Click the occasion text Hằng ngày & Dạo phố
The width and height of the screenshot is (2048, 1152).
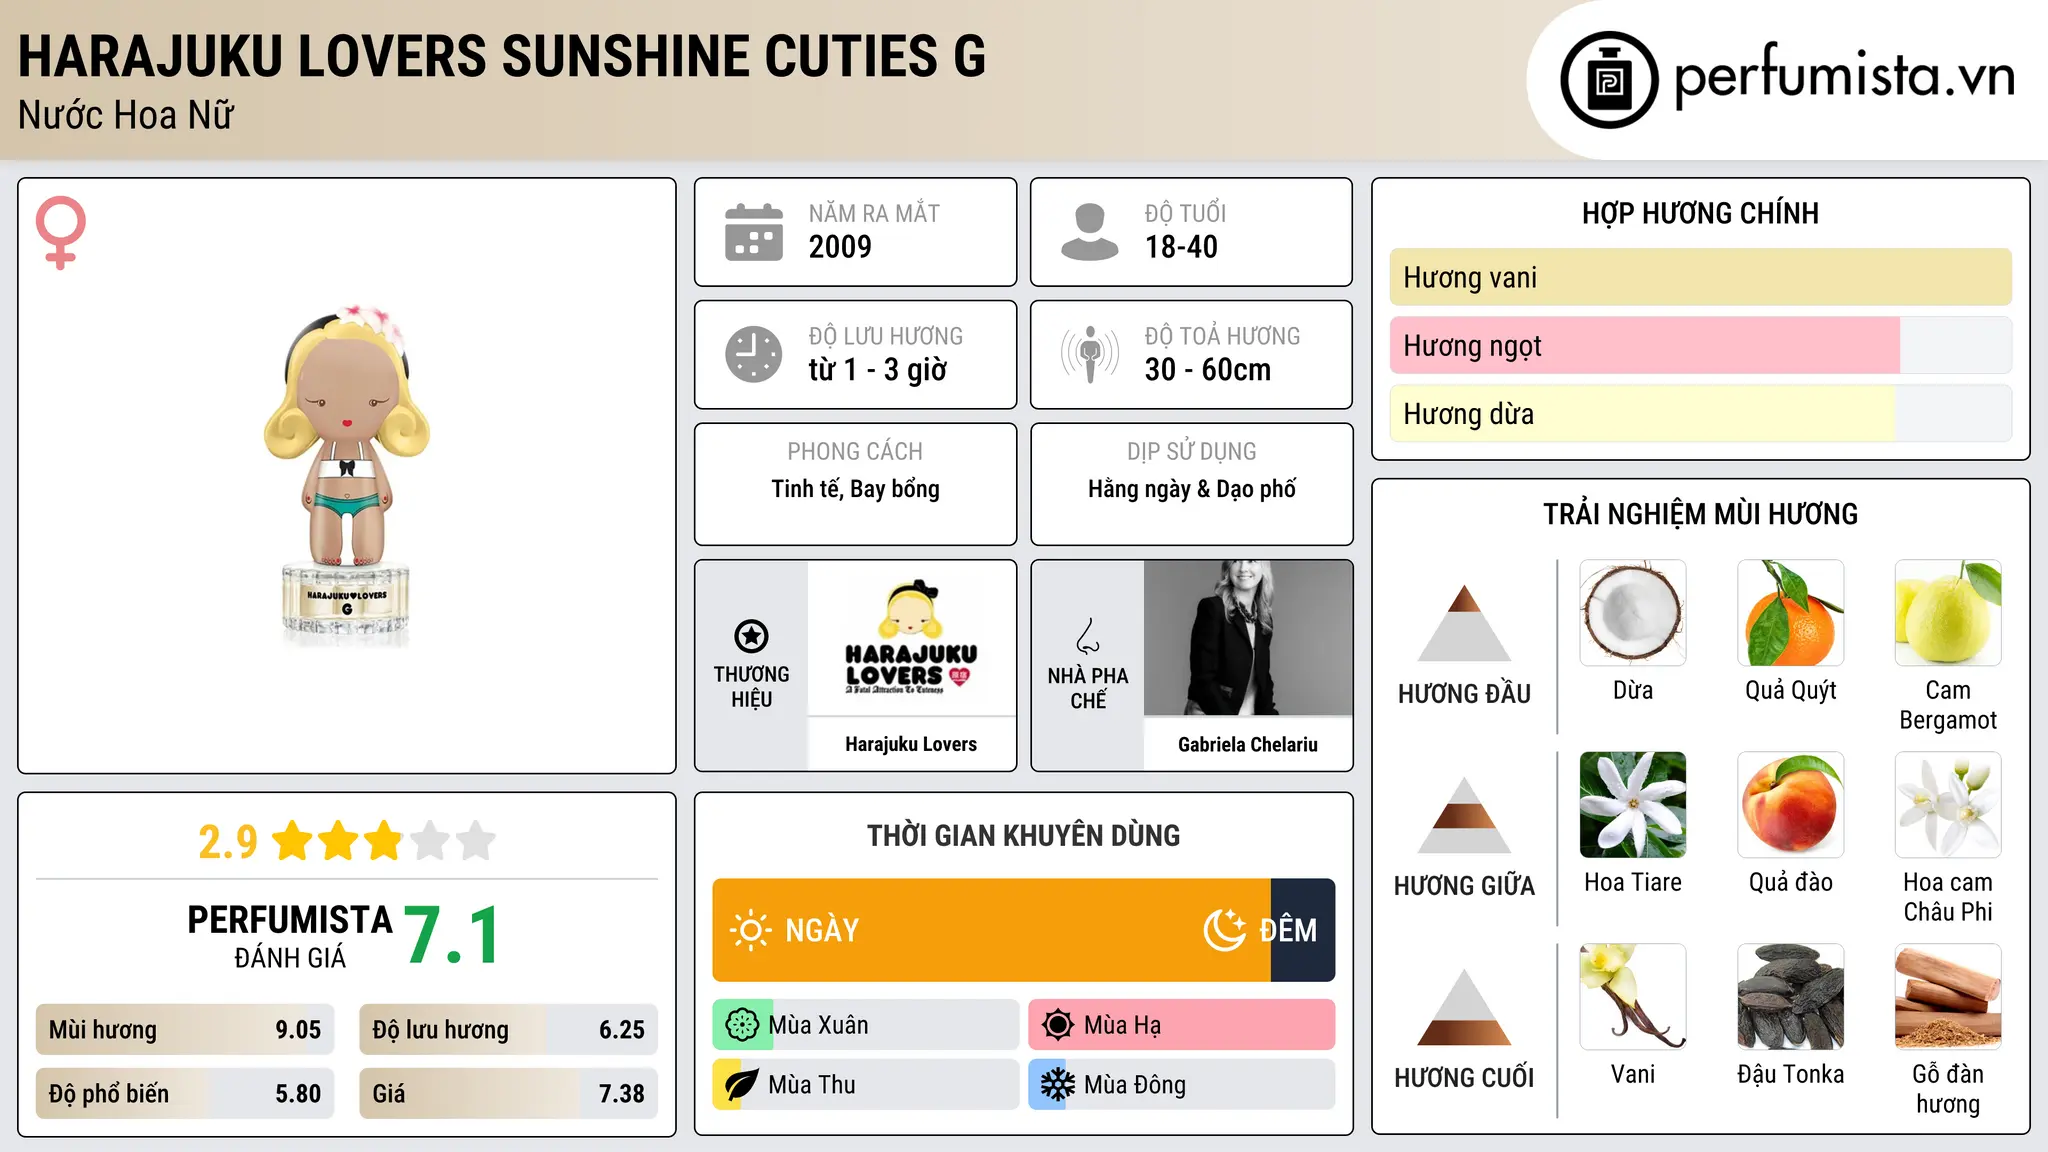coord(1192,489)
